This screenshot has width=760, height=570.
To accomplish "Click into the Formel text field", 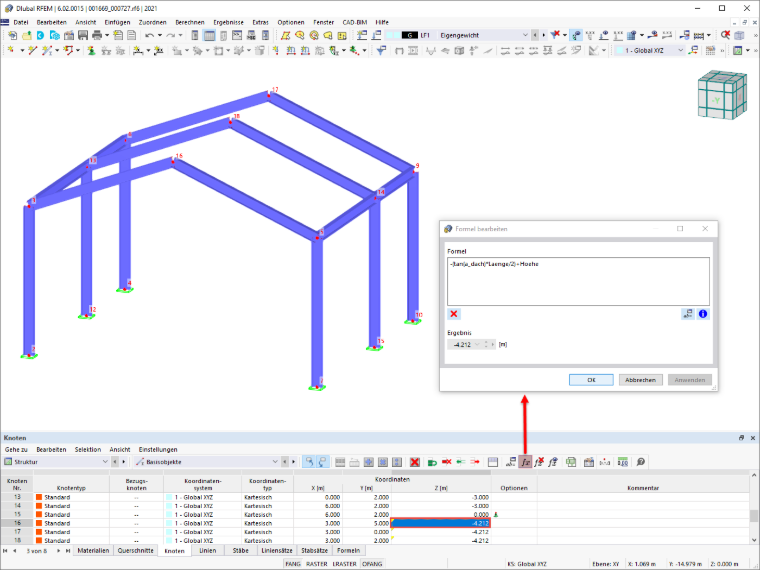I will [578, 282].
